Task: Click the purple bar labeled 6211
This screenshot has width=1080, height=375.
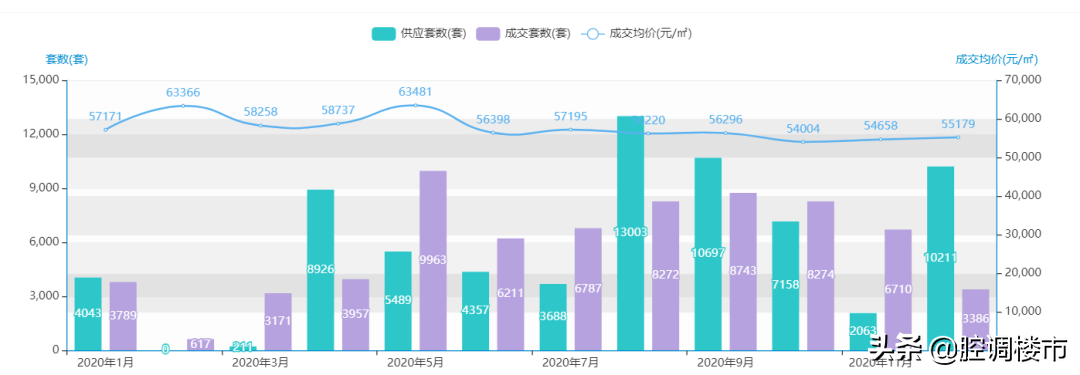Action: [x=510, y=294]
